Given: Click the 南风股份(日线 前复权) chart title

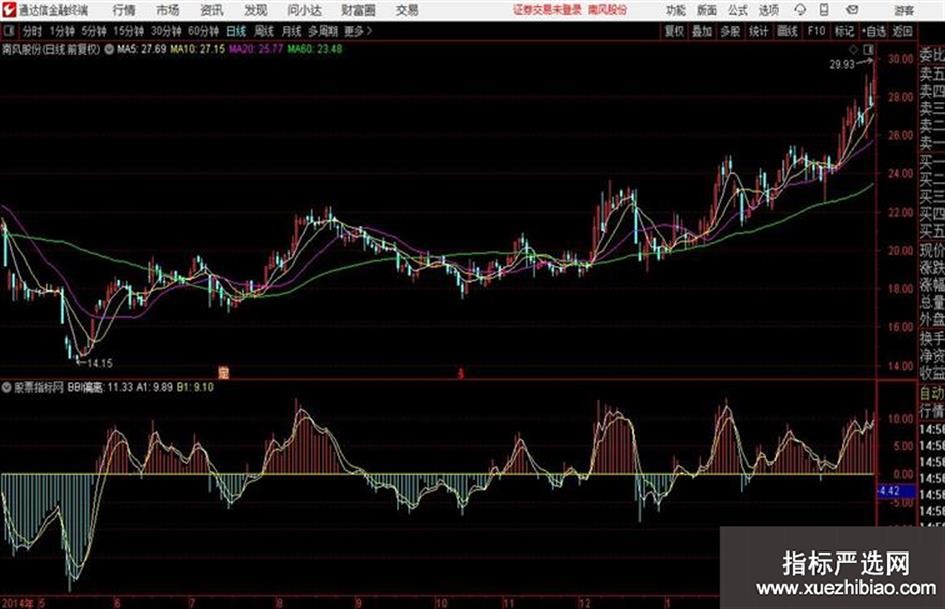Looking at the screenshot, I should coord(51,49).
